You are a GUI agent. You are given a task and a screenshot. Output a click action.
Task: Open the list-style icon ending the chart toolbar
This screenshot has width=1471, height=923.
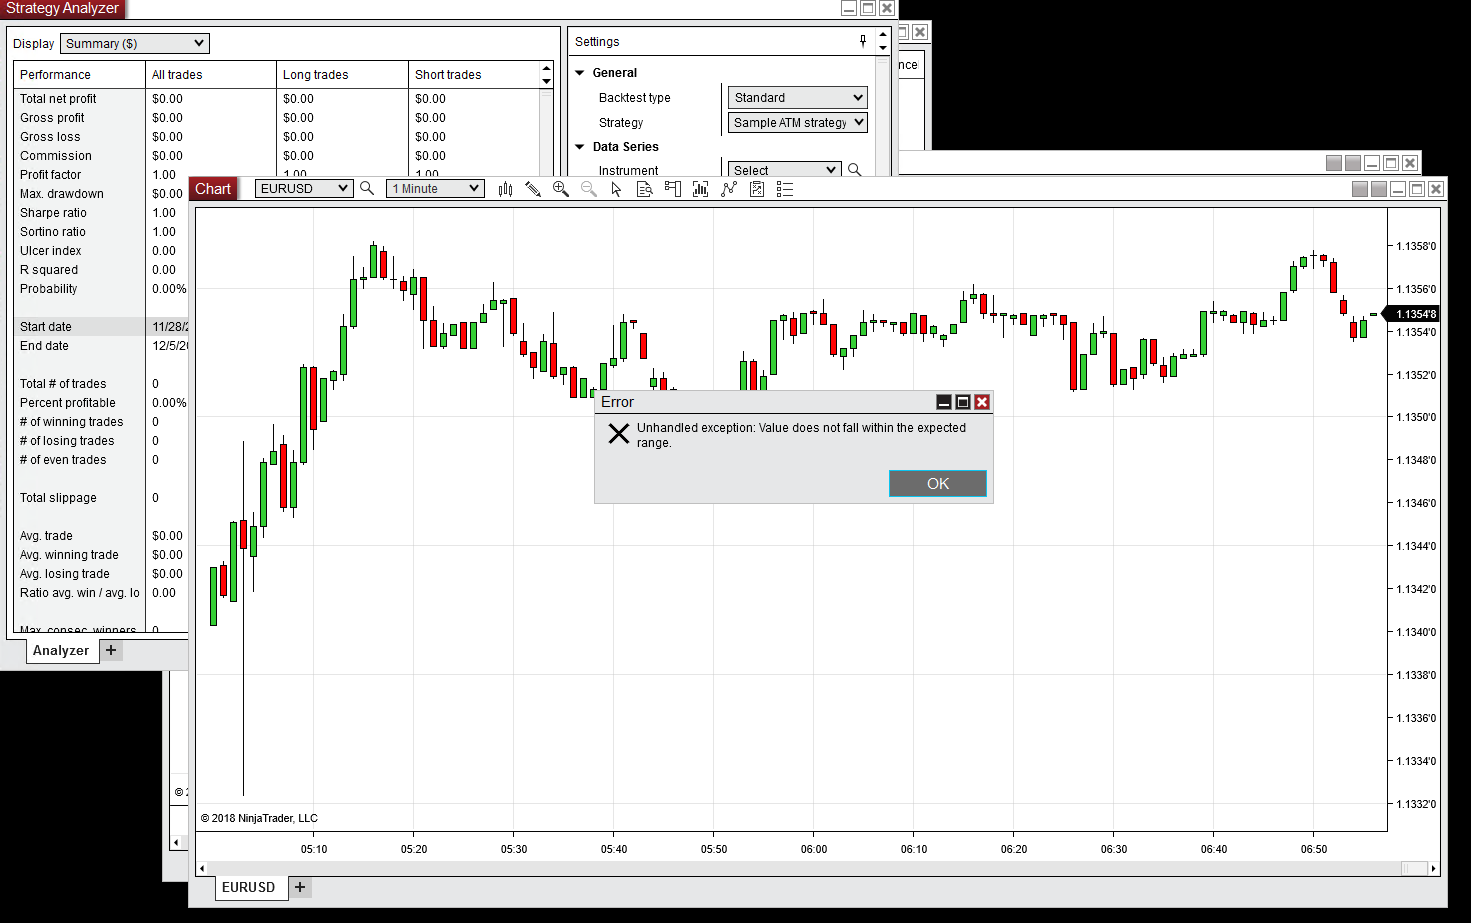[785, 189]
